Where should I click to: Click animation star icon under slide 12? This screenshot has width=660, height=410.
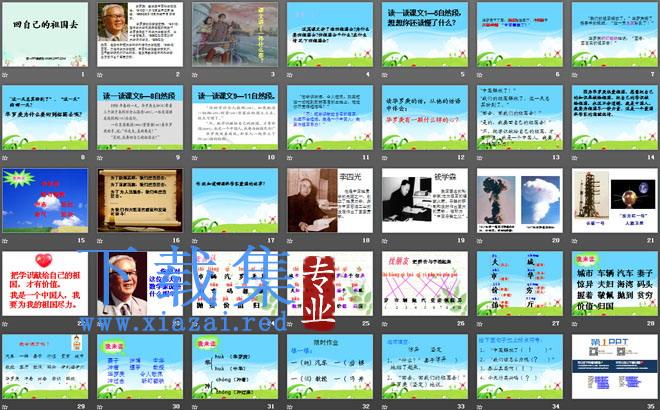tap(385, 157)
